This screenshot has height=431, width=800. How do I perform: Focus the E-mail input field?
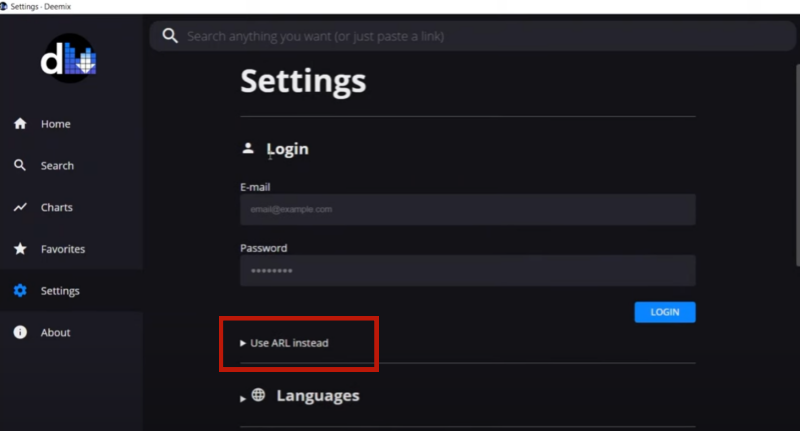tap(468, 209)
